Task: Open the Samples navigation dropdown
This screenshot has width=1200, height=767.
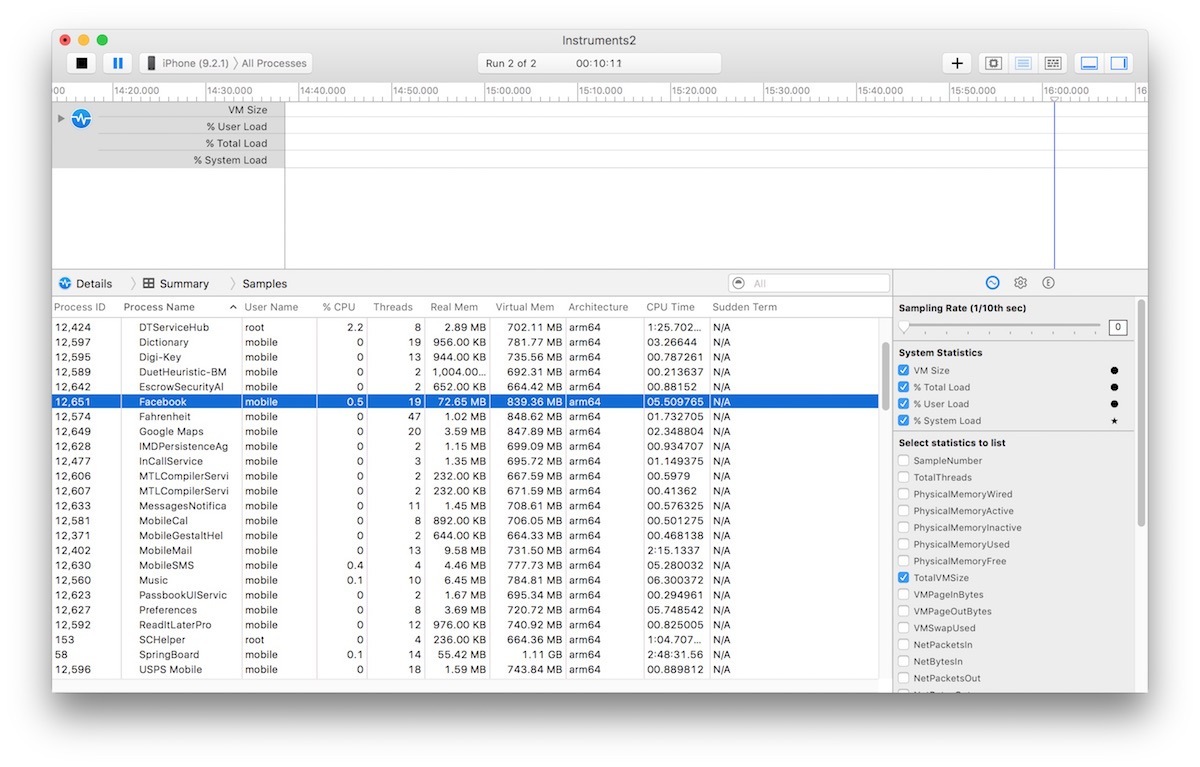Action: click(x=264, y=283)
